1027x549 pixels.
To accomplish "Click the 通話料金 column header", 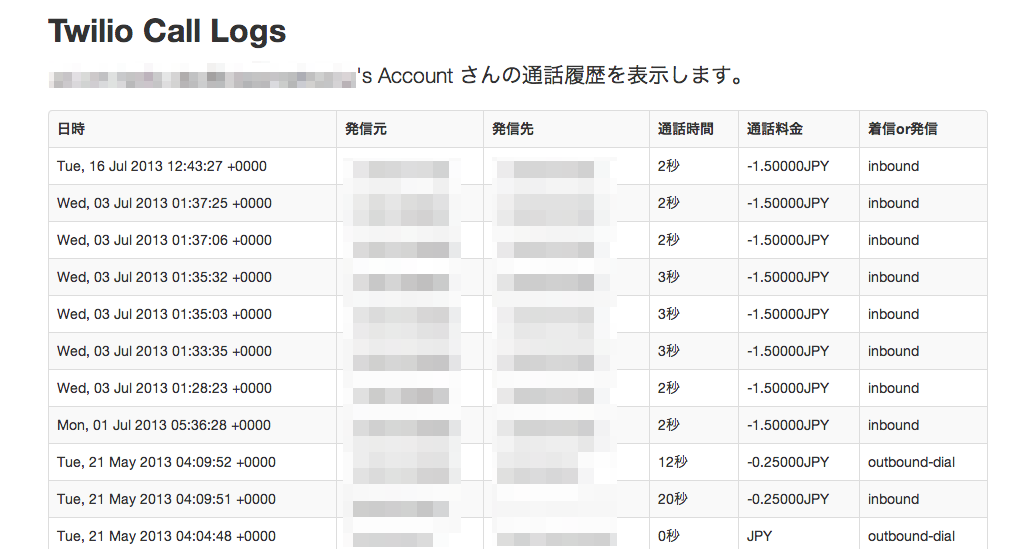I will [x=774, y=129].
